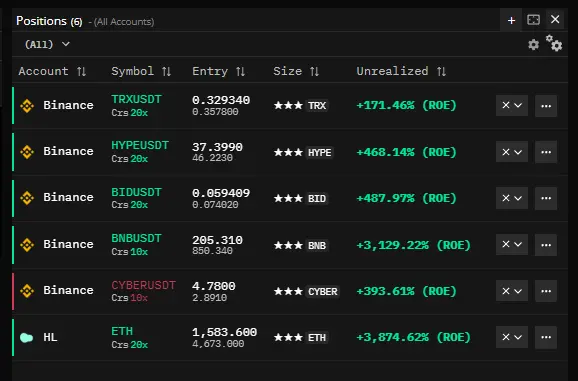Image resolution: width=578 pixels, height=381 pixels.
Task: Click the HL account name
Action: click(x=50, y=337)
